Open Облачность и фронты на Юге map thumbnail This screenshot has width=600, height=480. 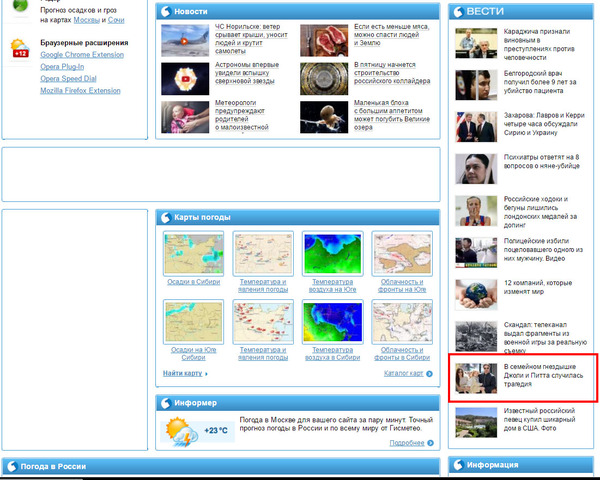(402, 253)
